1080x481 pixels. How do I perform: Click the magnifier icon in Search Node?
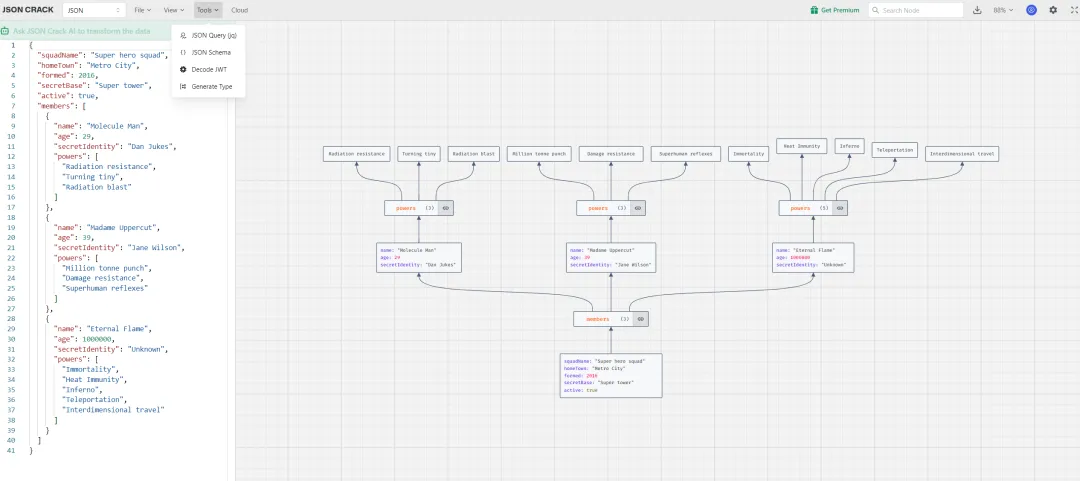[875, 10]
